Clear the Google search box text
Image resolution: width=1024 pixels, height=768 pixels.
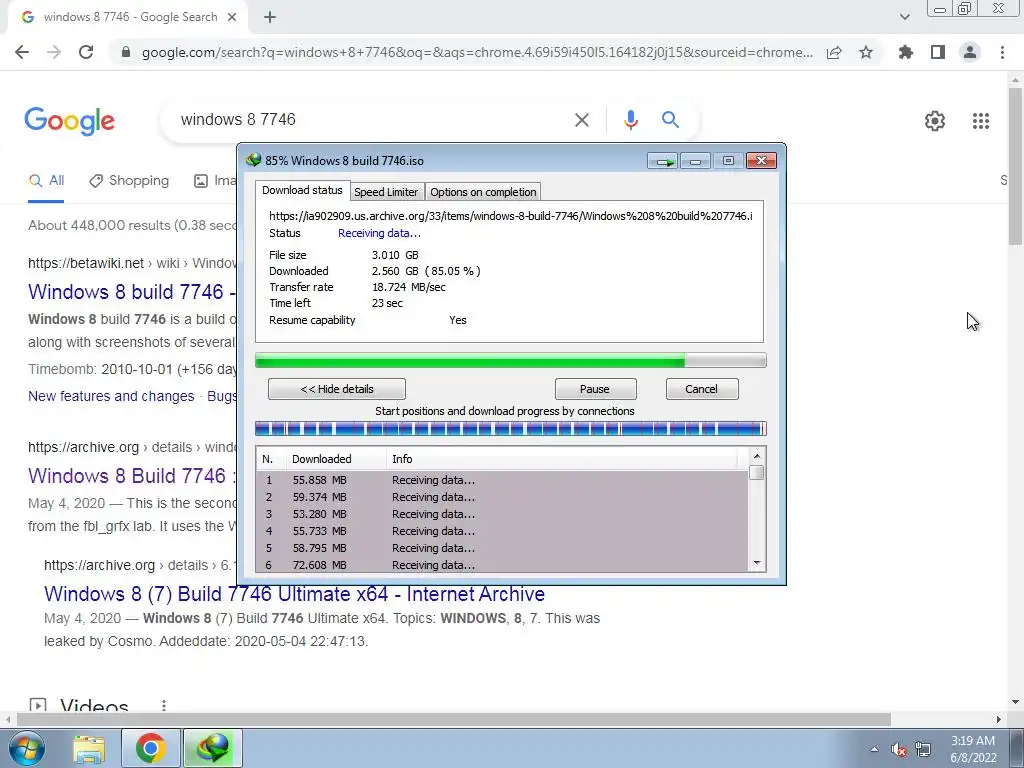click(581, 120)
